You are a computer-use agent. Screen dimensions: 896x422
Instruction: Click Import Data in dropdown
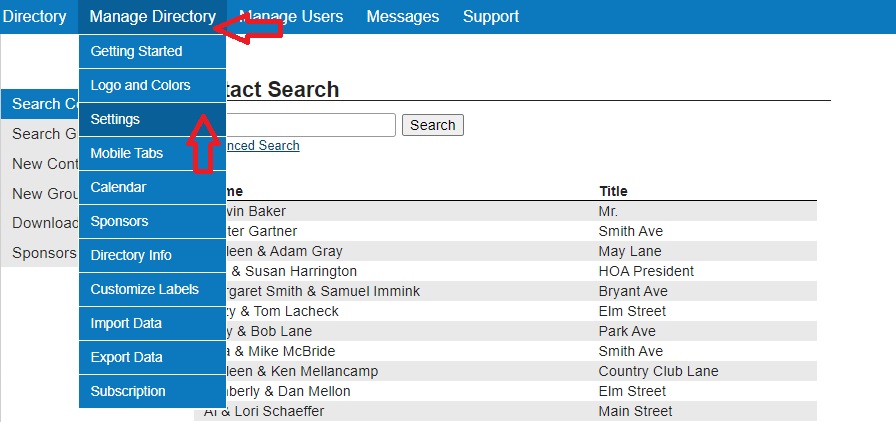[x=126, y=323]
